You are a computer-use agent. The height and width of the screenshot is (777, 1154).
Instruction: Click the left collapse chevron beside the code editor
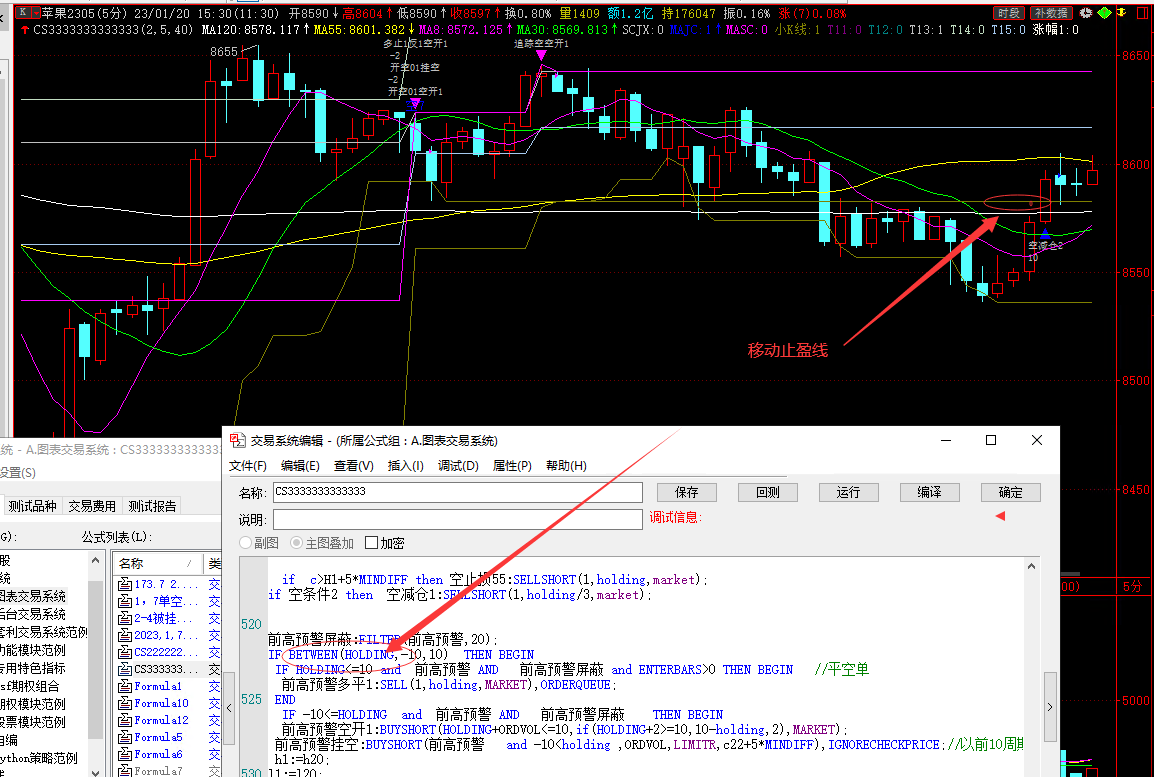(229, 707)
